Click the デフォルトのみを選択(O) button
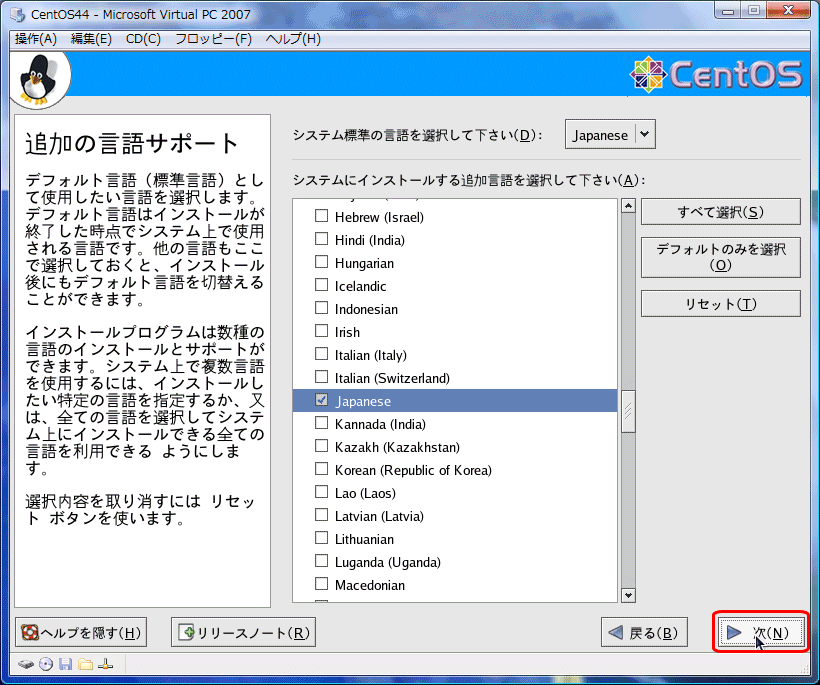The image size is (820, 685). 721,257
